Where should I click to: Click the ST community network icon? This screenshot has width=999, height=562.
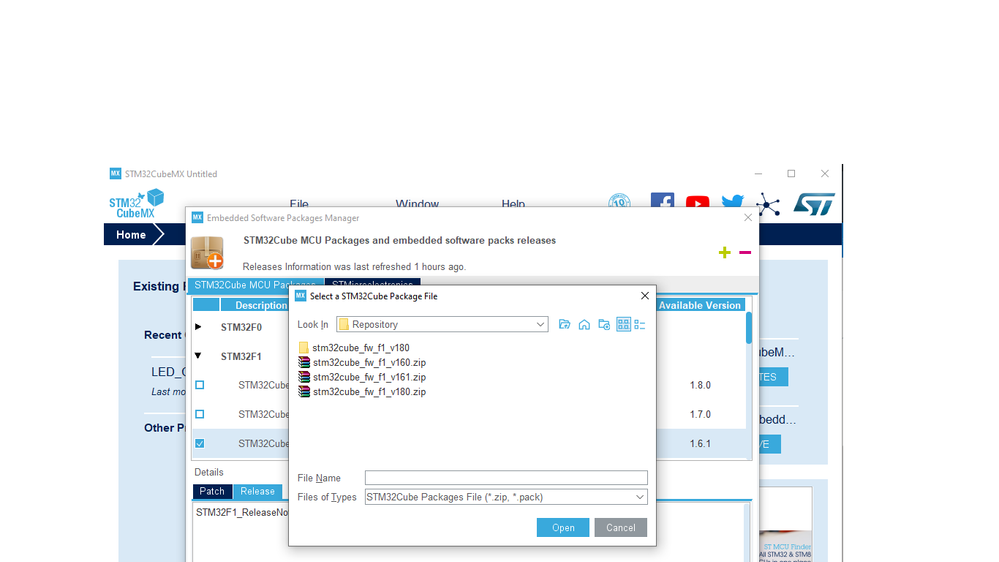[x=768, y=205]
